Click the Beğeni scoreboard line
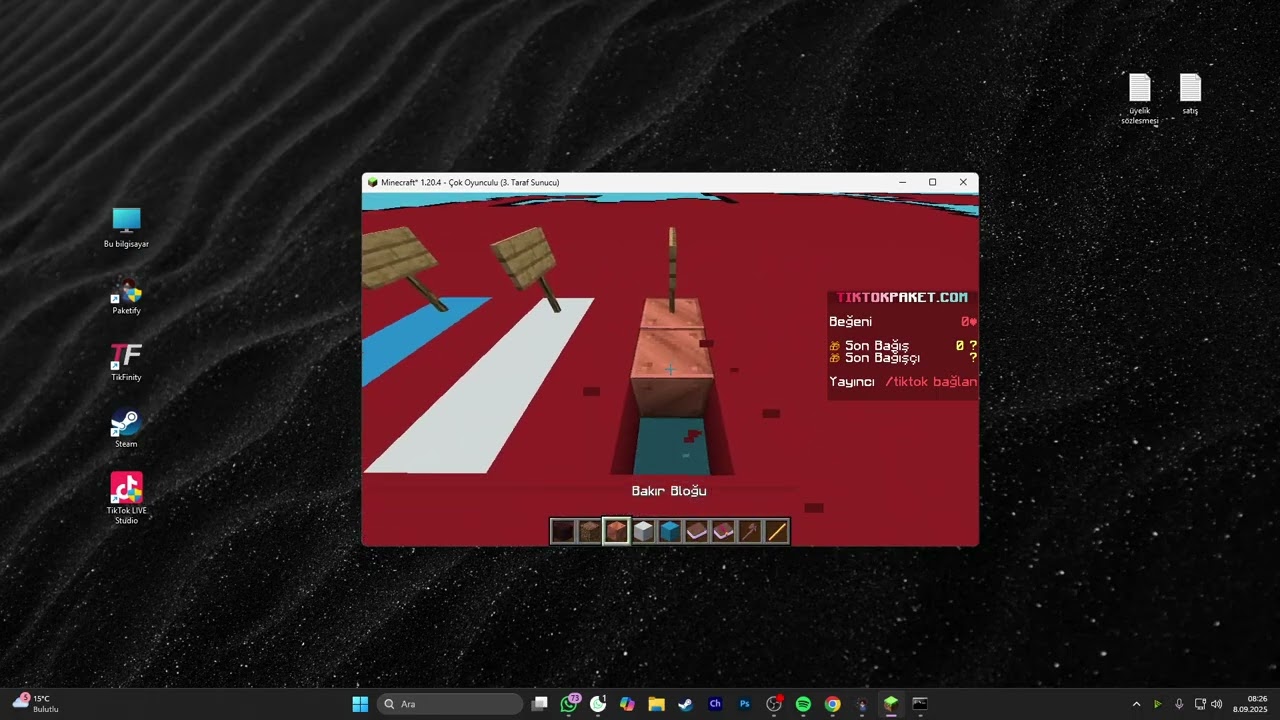Screen dimensions: 1280x720 pyautogui.click(x=903, y=322)
